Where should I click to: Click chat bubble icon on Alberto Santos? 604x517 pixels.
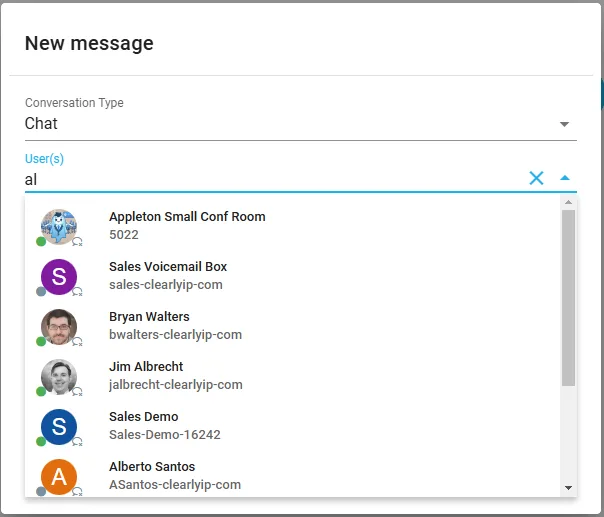tap(77, 492)
